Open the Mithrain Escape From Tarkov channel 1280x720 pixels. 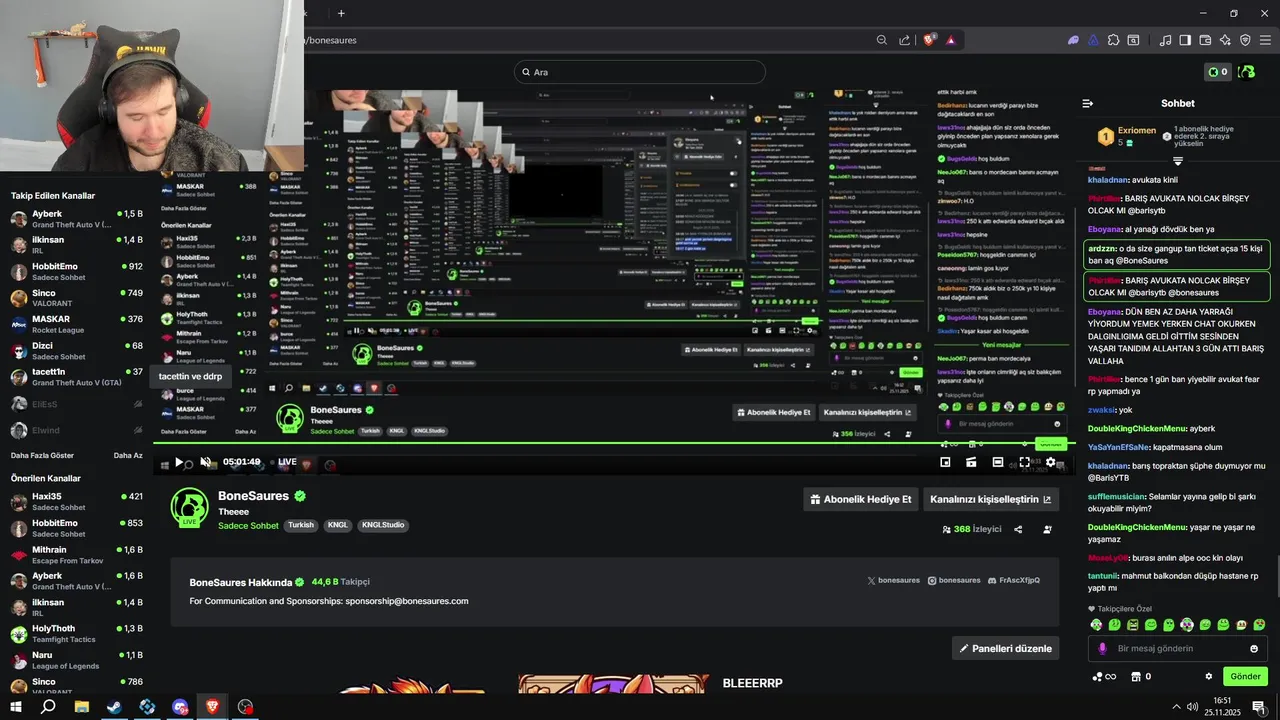(76, 555)
